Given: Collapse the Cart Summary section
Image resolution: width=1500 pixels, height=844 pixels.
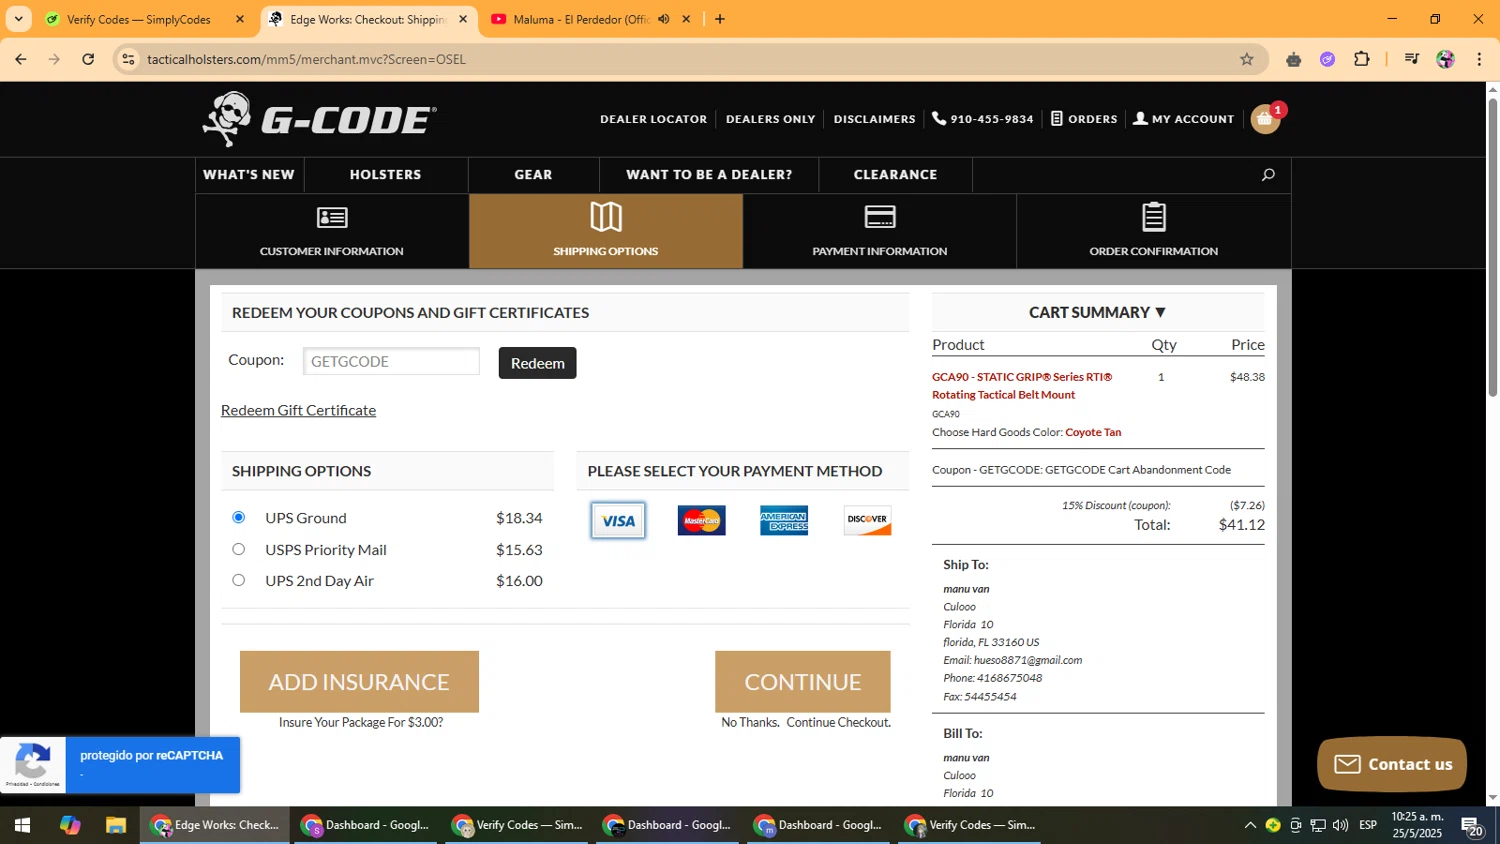Looking at the screenshot, I should click(1098, 313).
